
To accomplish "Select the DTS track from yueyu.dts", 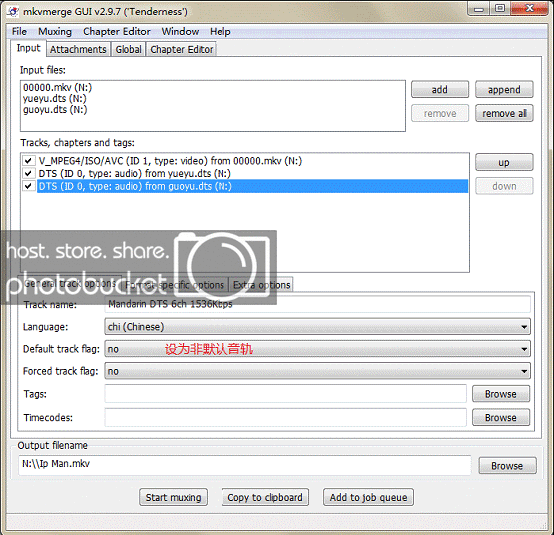I will (x=135, y=174).
